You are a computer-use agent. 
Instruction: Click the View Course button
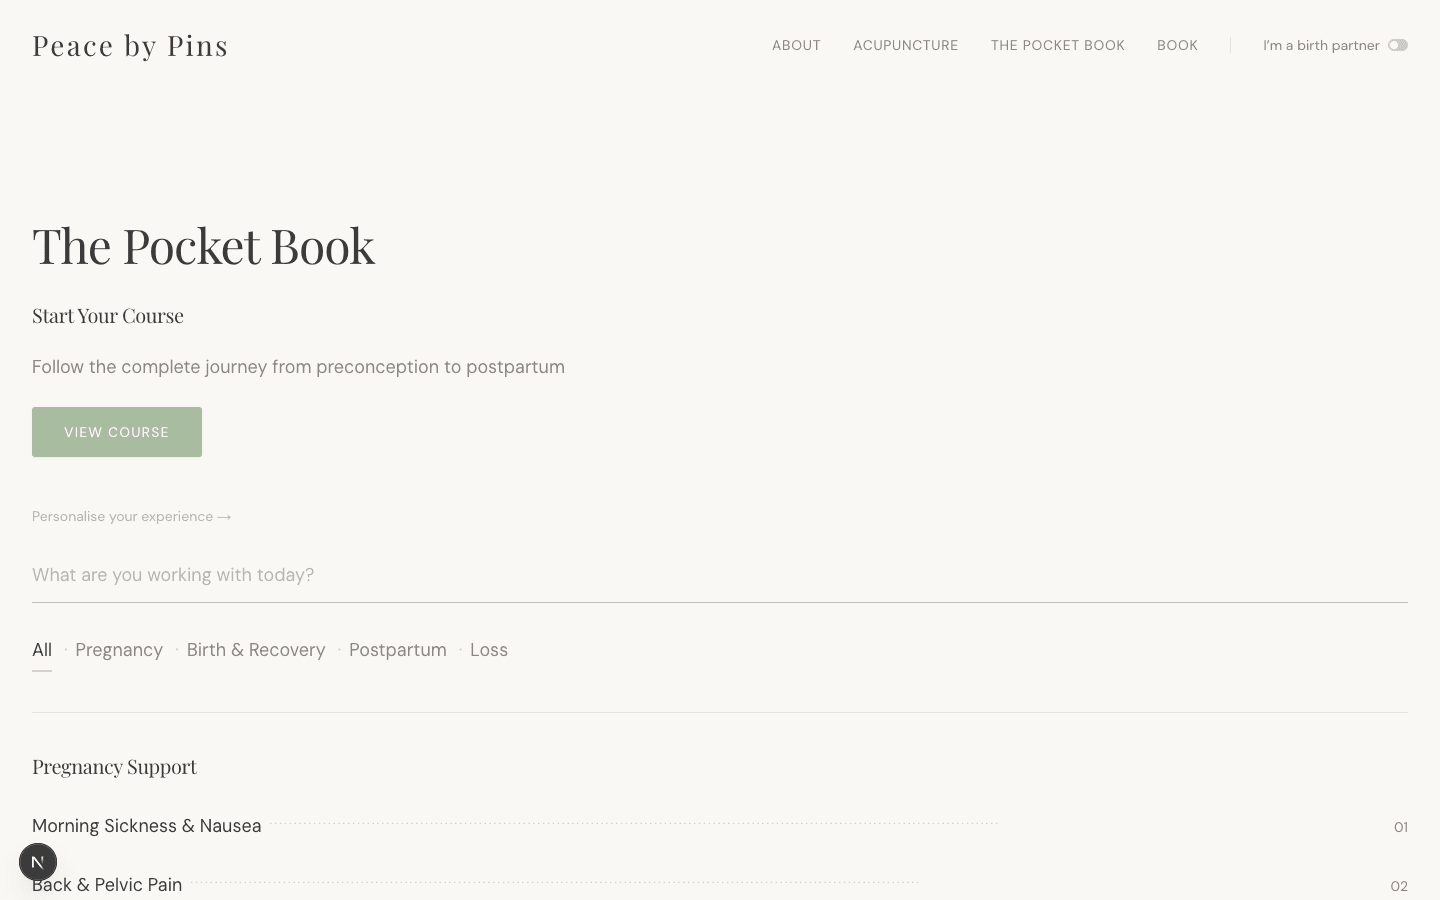tap(116, 432)
